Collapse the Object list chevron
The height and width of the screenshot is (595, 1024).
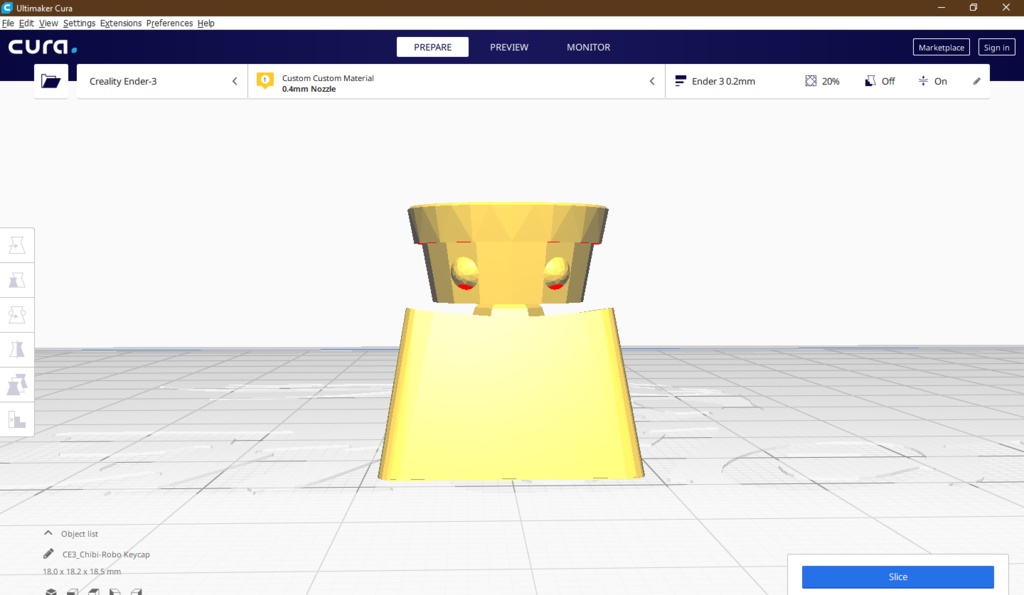coord(48,533)
